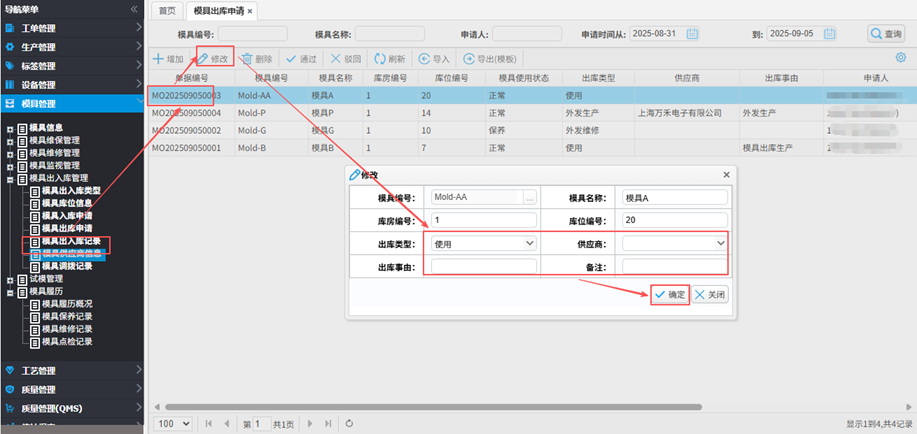Click the 确定 confirm button
This screenshot has height=434, width=917.
(x=669, y=295)
